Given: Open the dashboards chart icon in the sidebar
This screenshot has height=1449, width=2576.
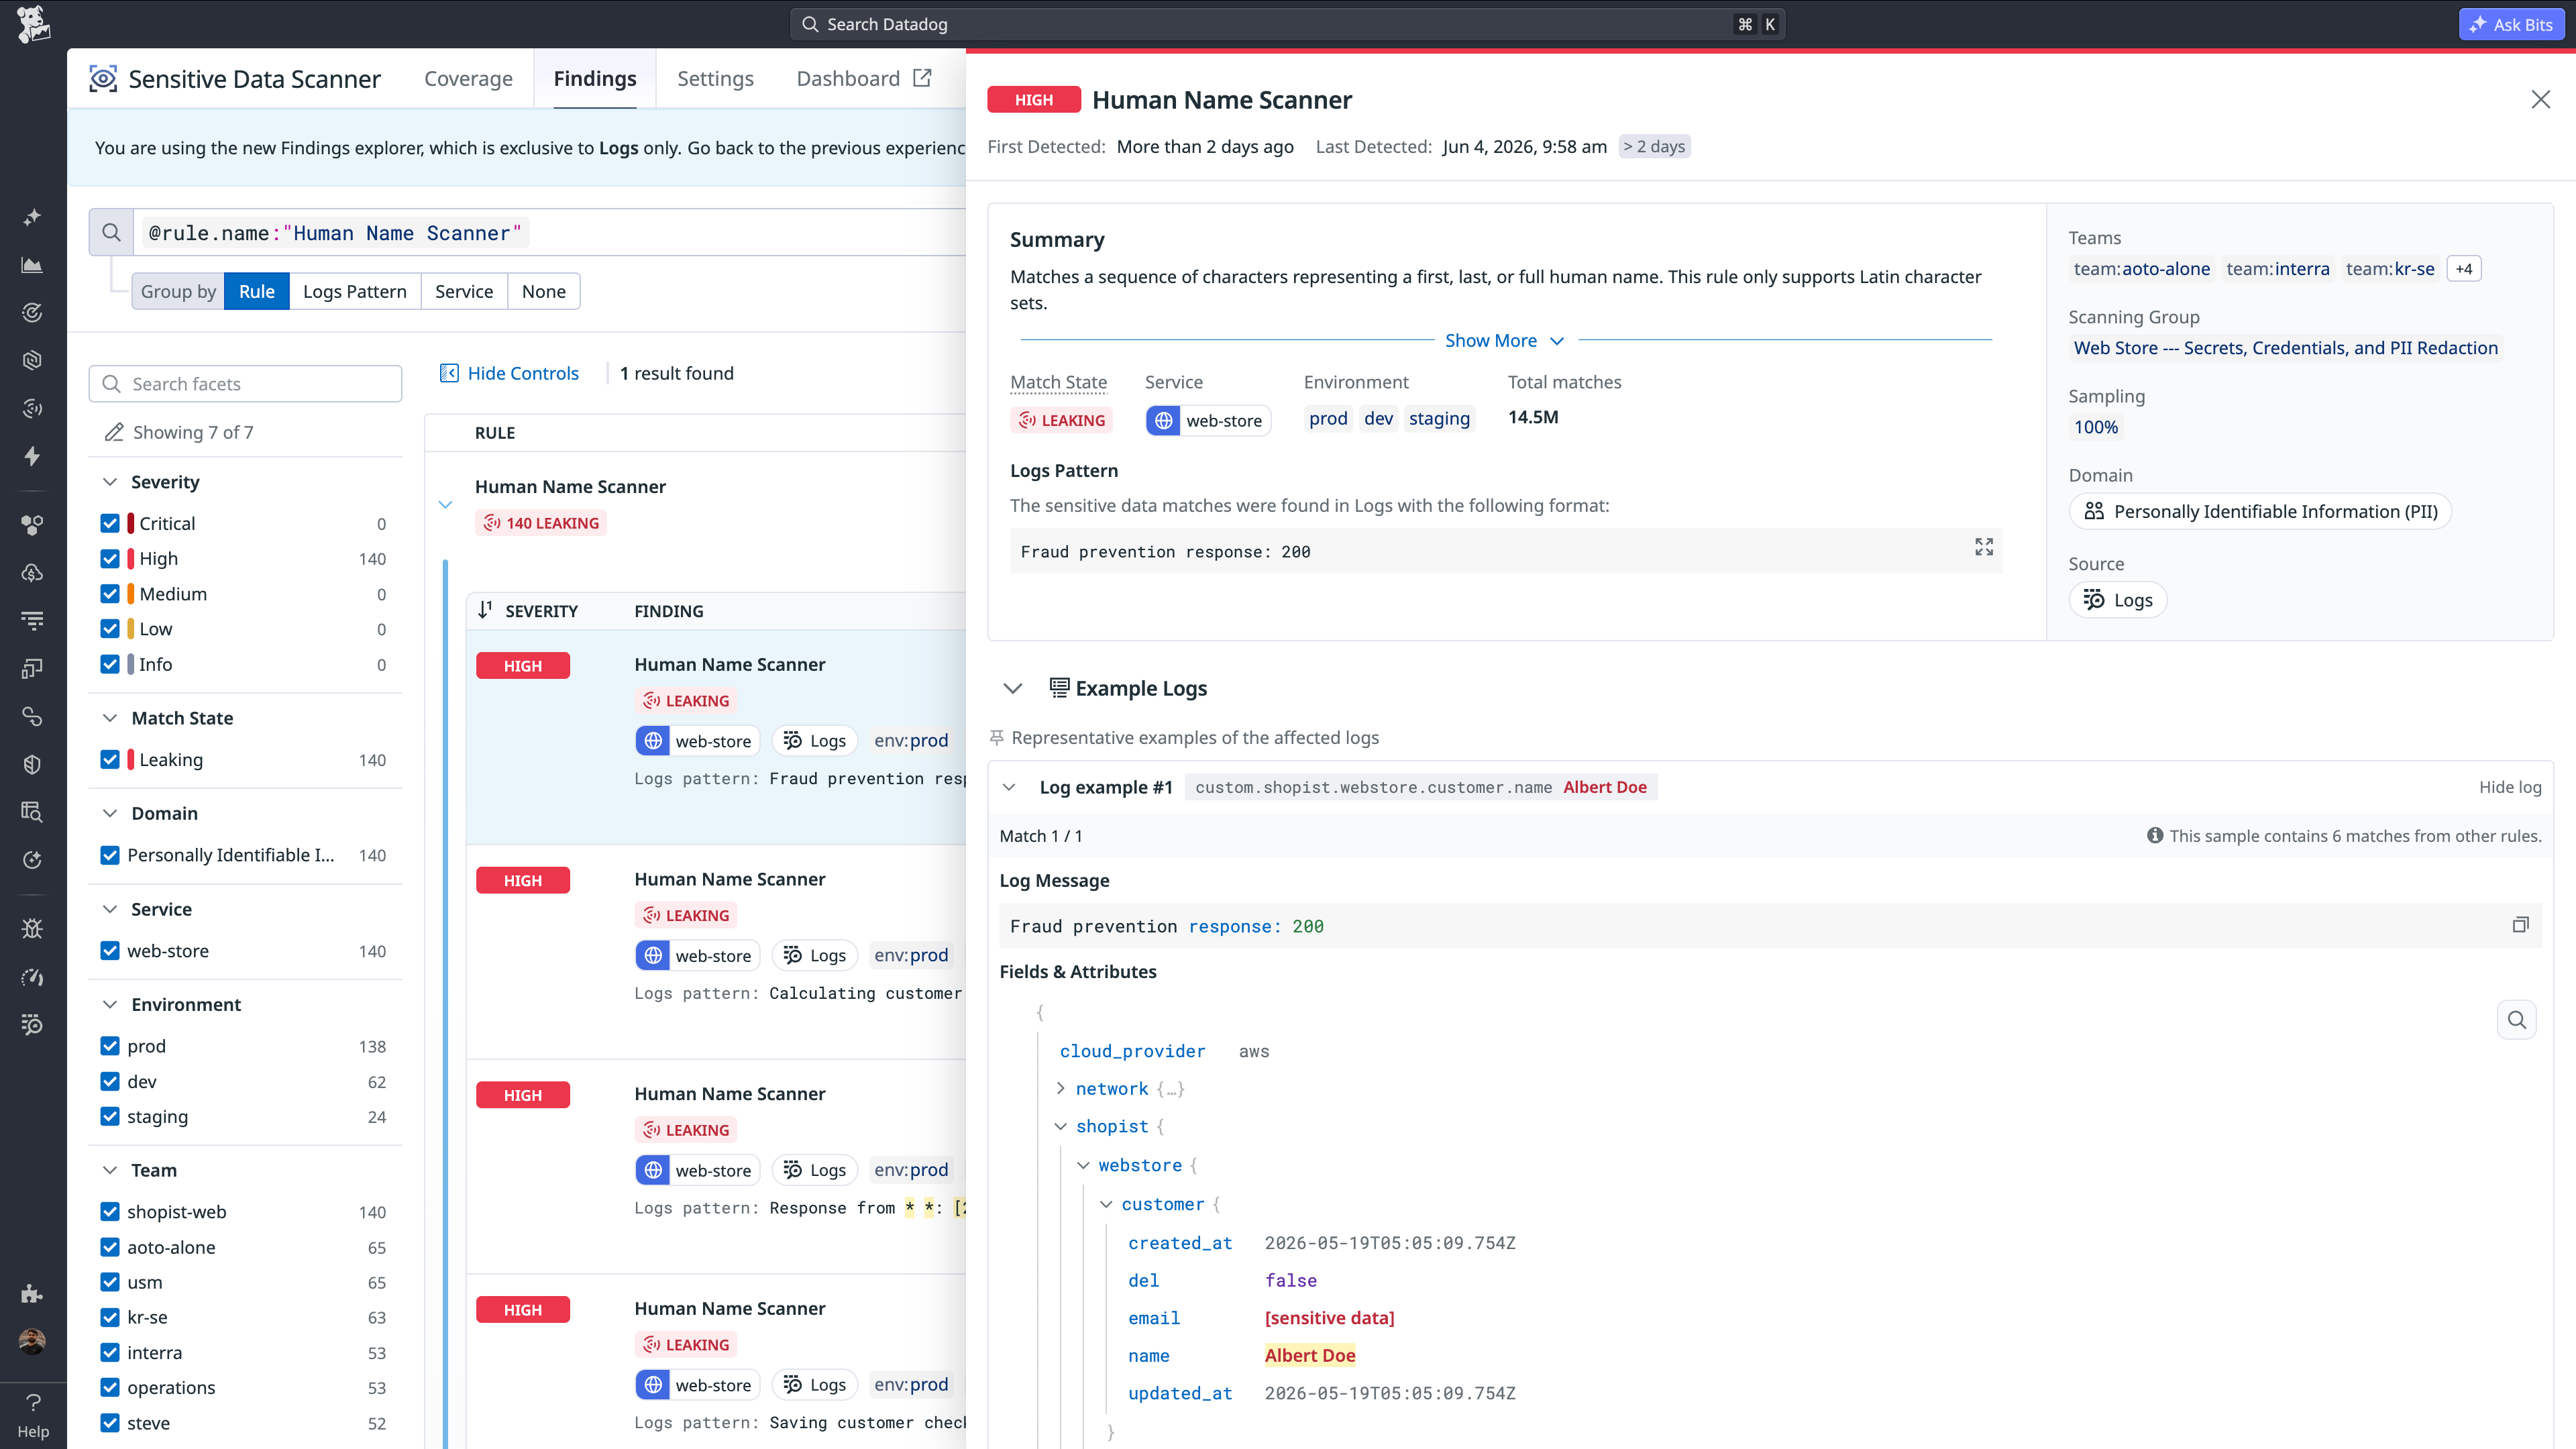Looking at the screenshot, I should tap(33, 265).
